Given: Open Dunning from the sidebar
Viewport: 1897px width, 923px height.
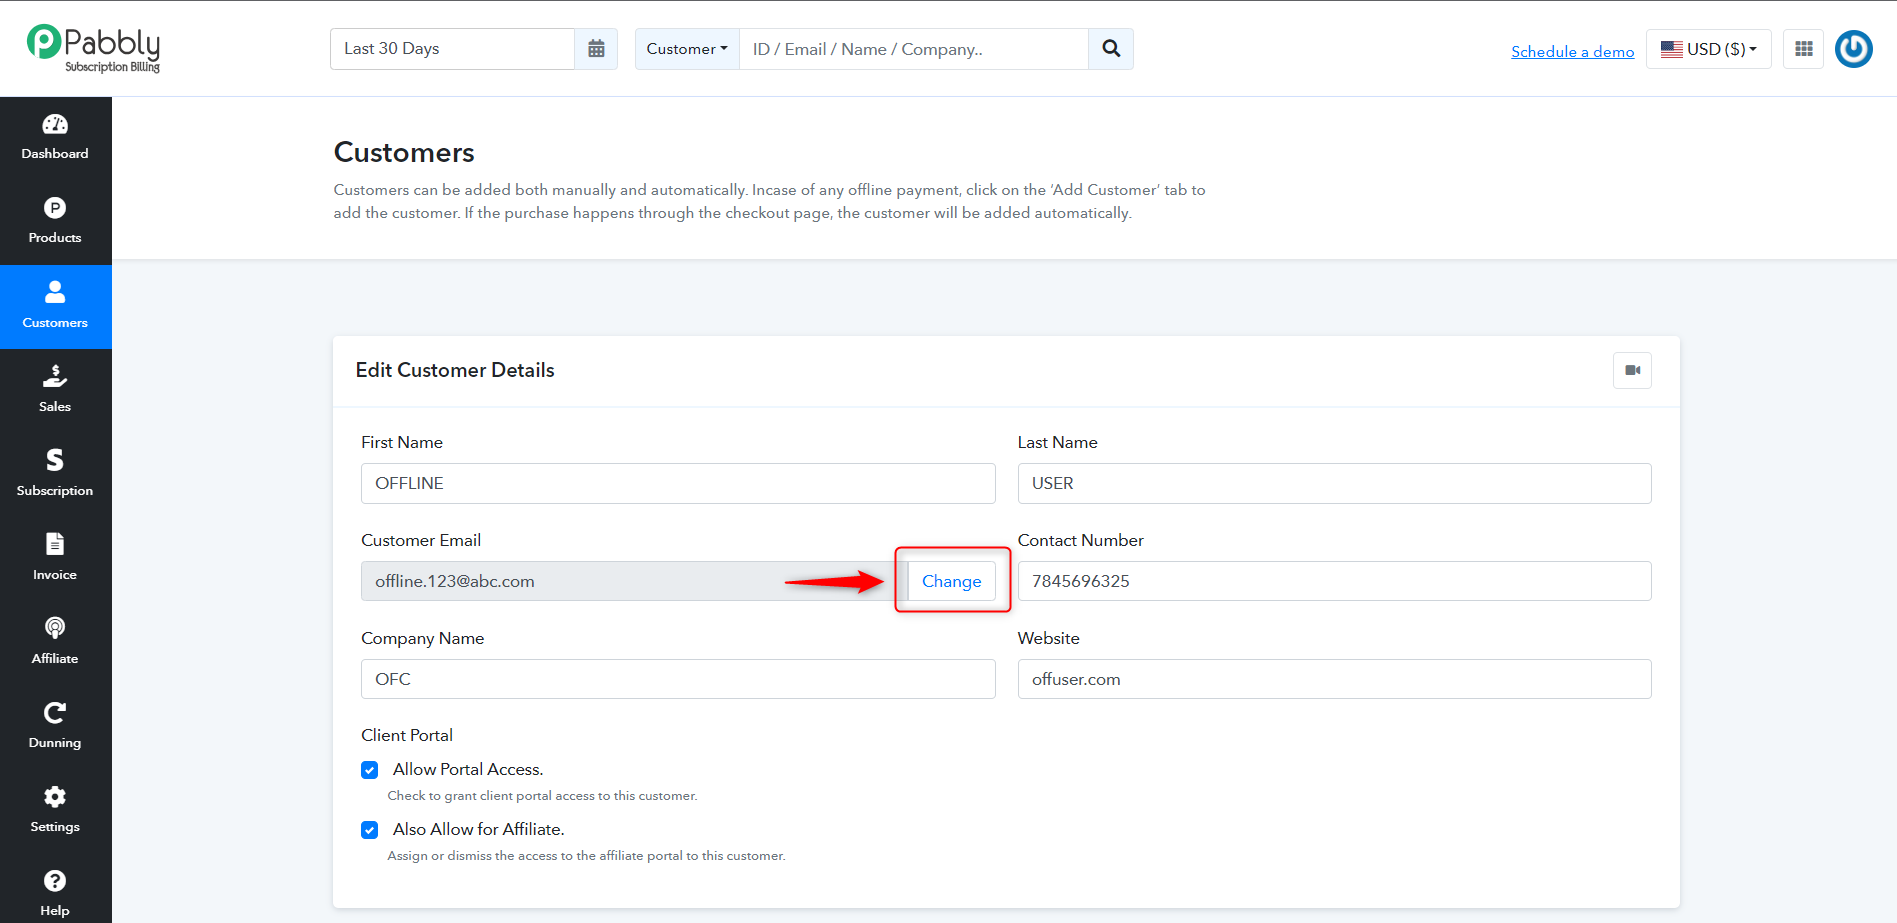Looking at the screenshot, I should tap(55, 726).
